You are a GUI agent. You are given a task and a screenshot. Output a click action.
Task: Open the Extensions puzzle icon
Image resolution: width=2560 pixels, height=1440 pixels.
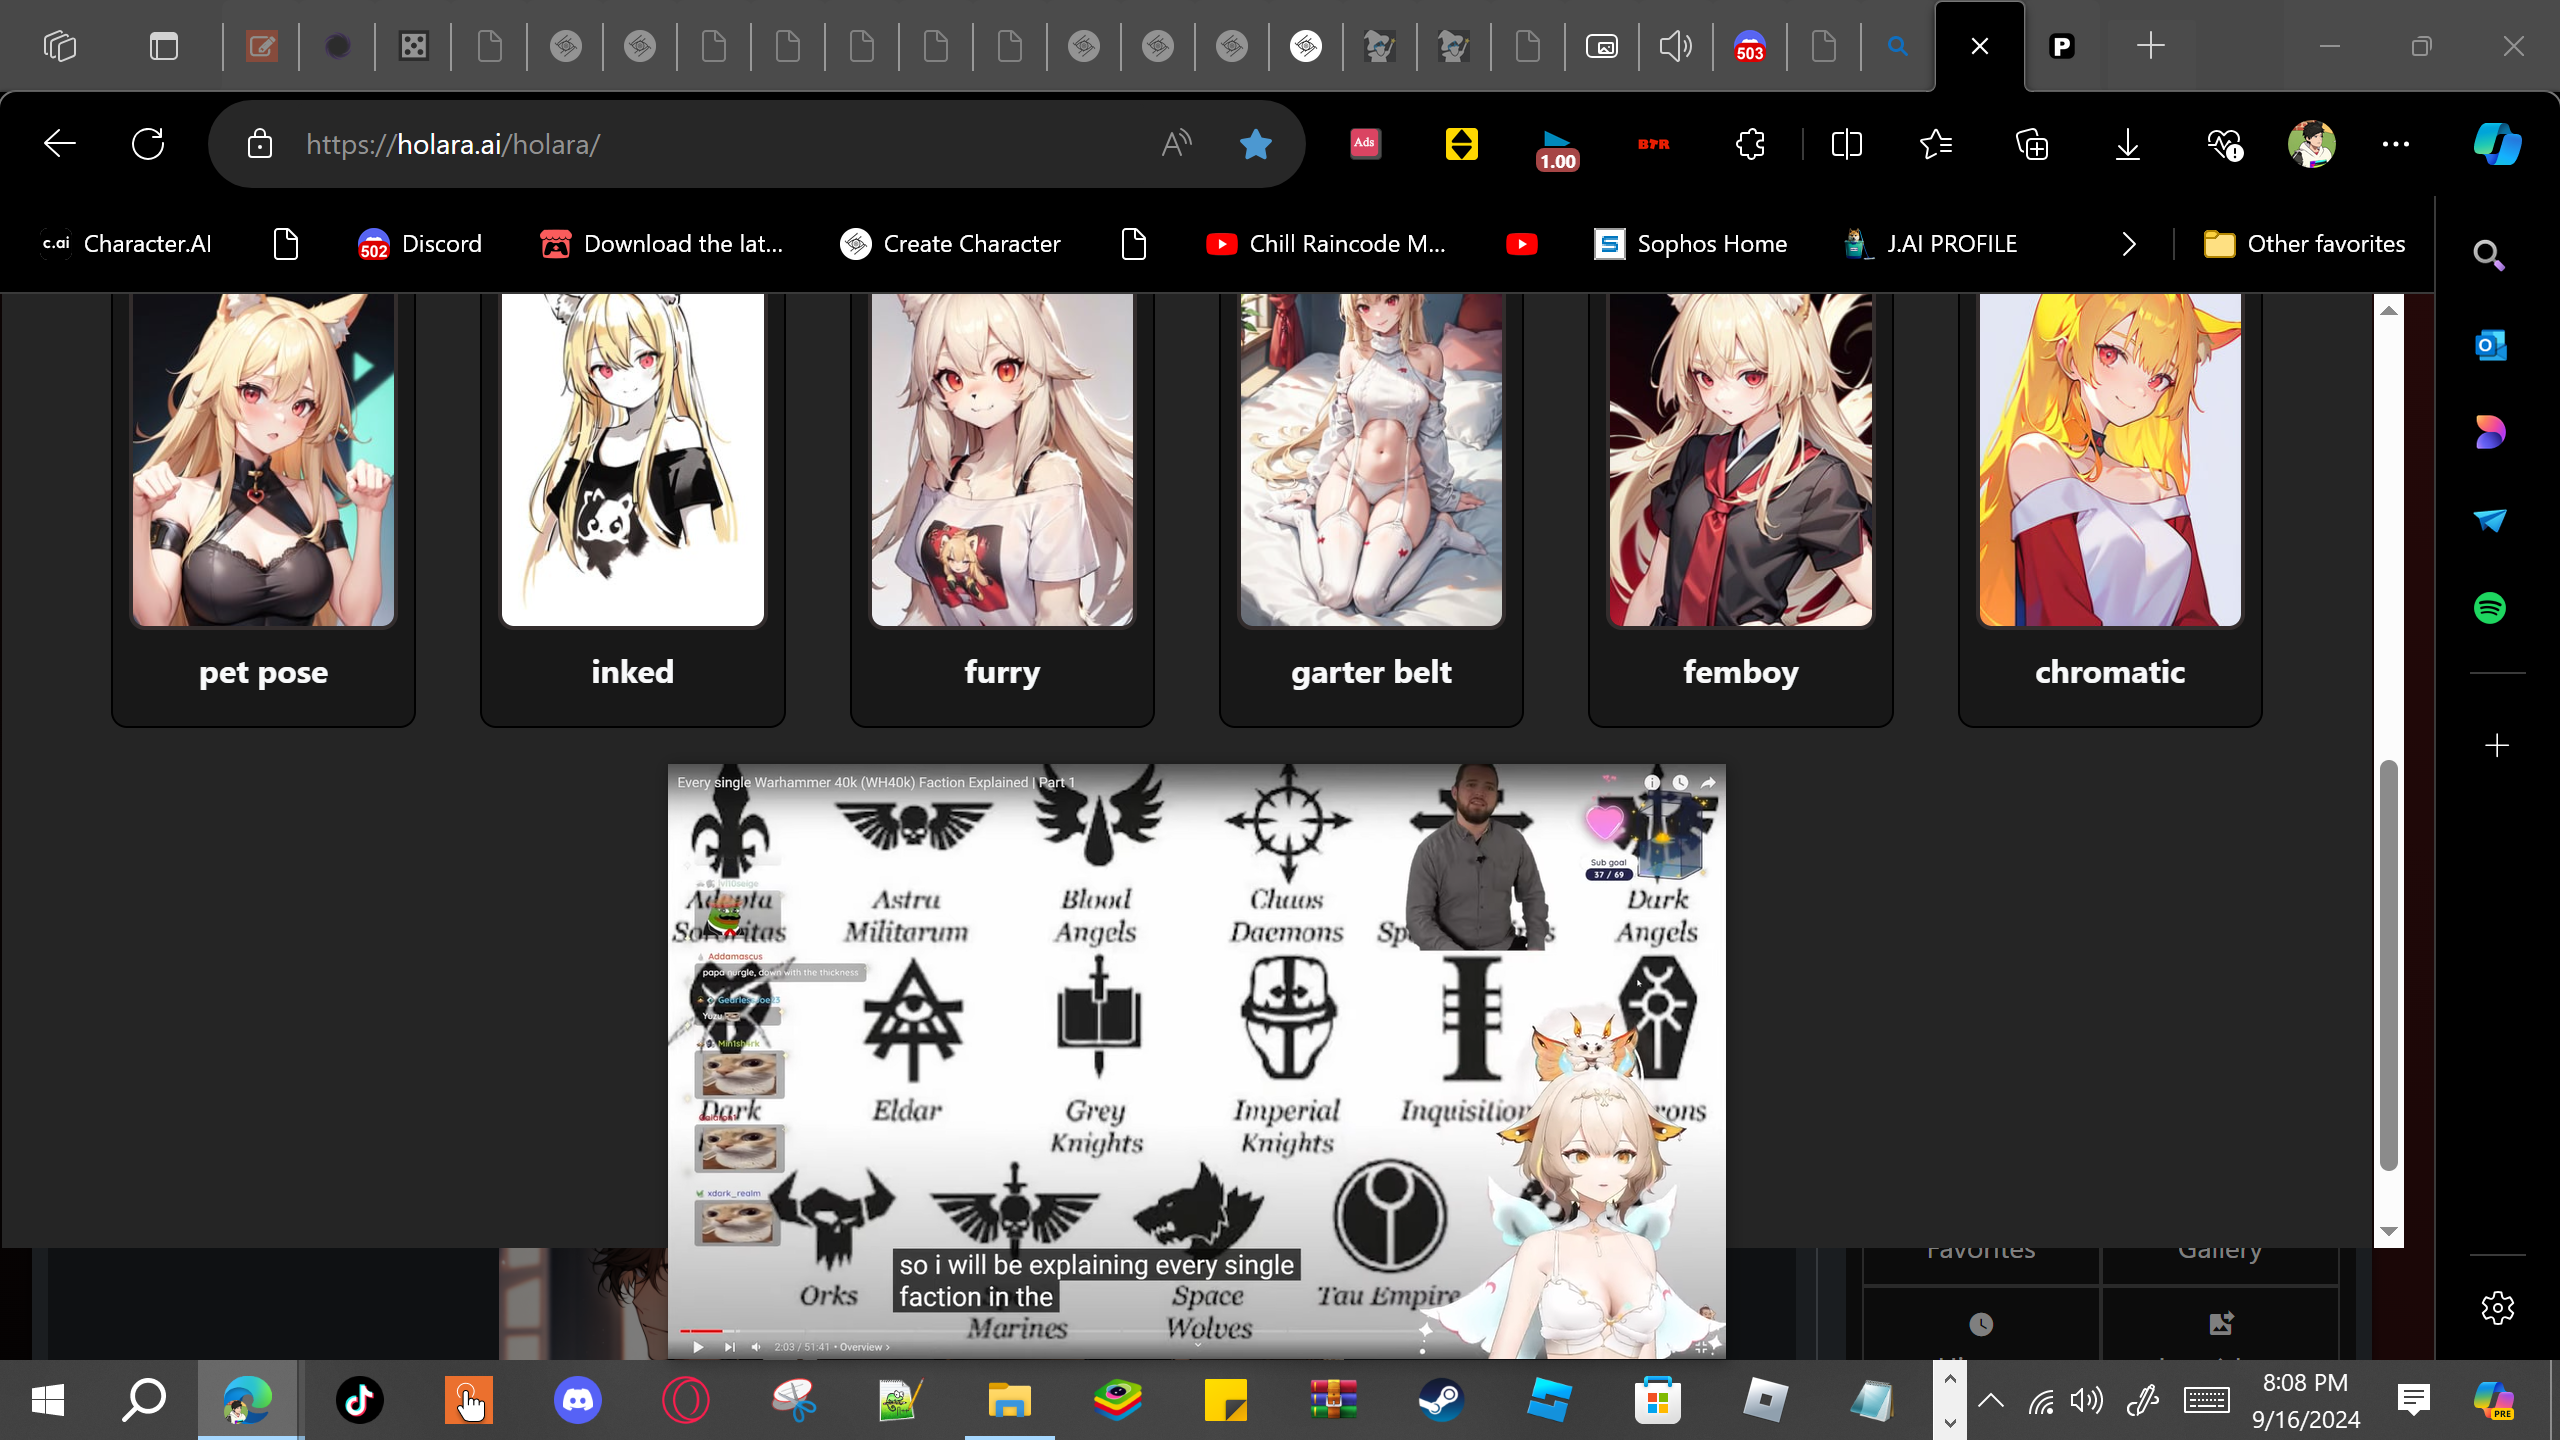pos(1750,144)
